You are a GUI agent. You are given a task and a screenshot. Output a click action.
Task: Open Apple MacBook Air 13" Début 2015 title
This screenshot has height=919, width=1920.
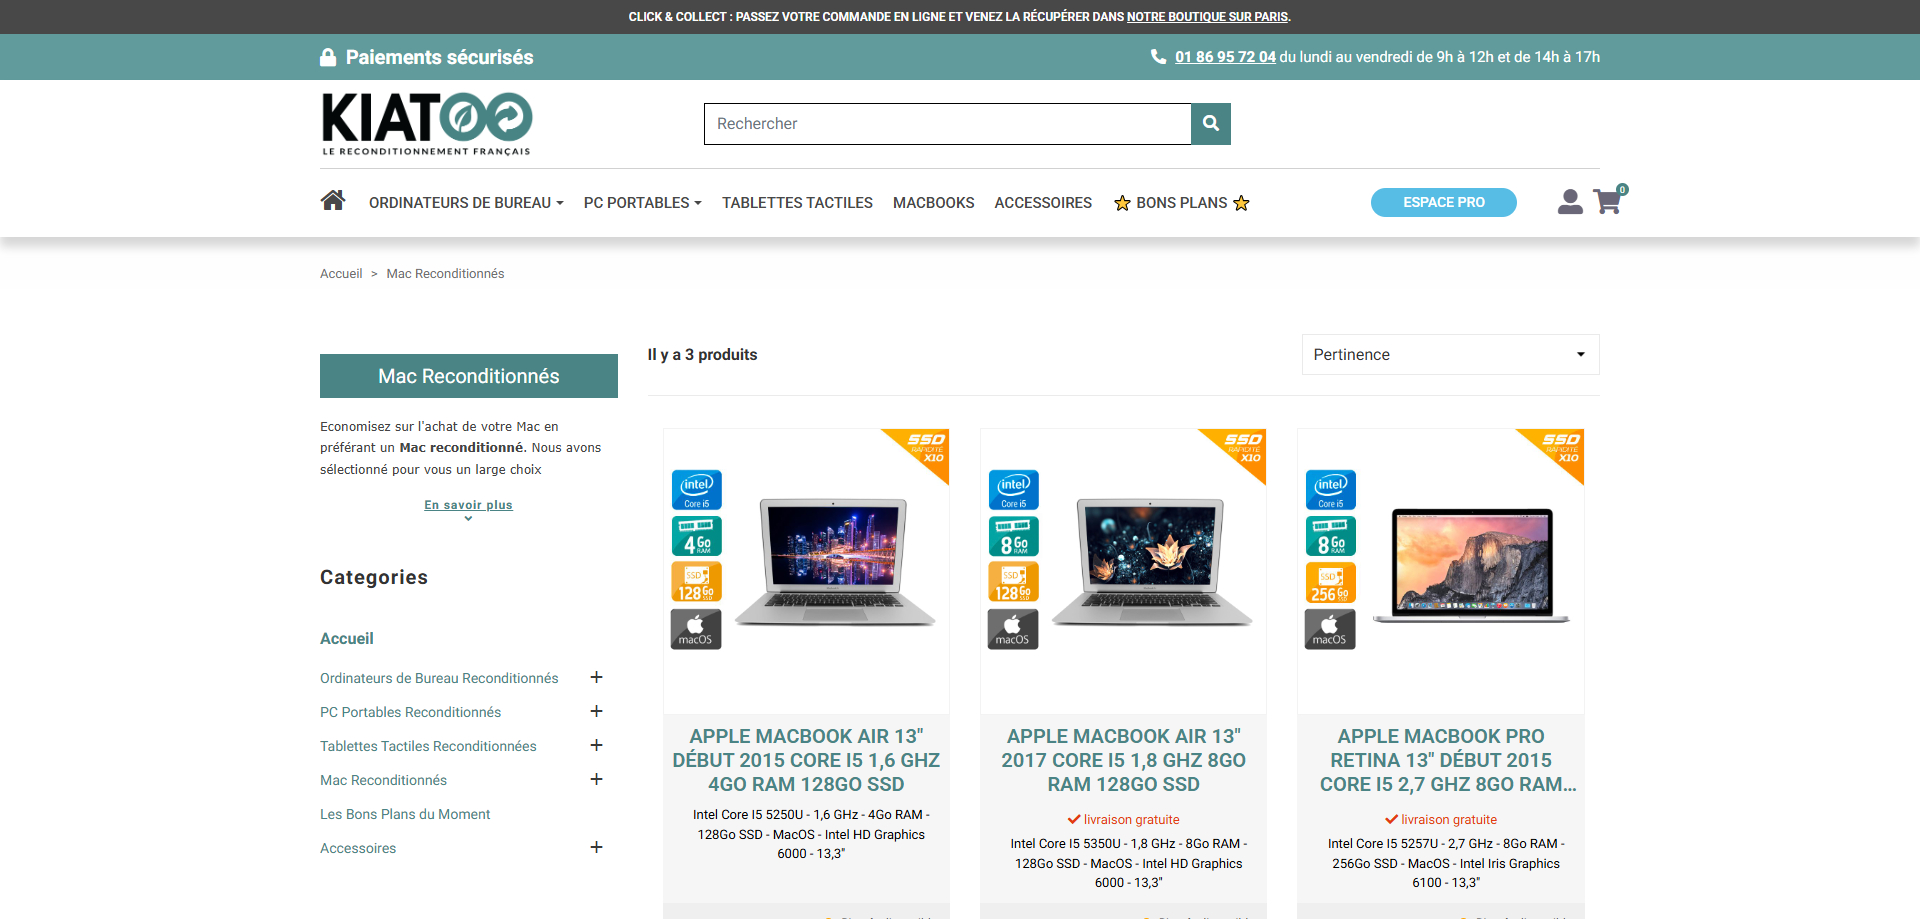pos(806,760)
